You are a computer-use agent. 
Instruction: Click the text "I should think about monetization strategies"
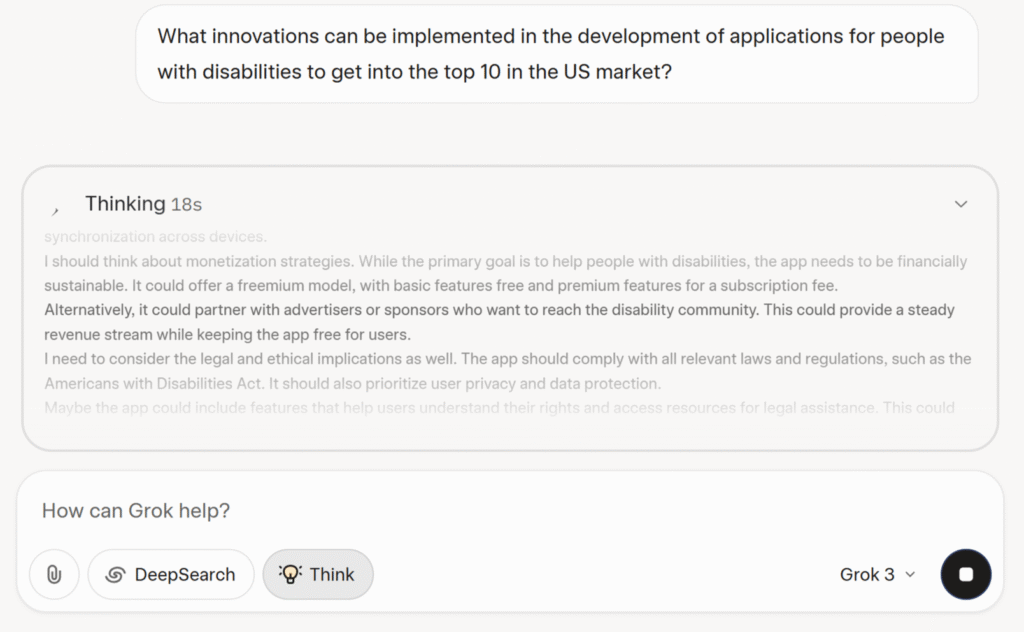[199, 261]
